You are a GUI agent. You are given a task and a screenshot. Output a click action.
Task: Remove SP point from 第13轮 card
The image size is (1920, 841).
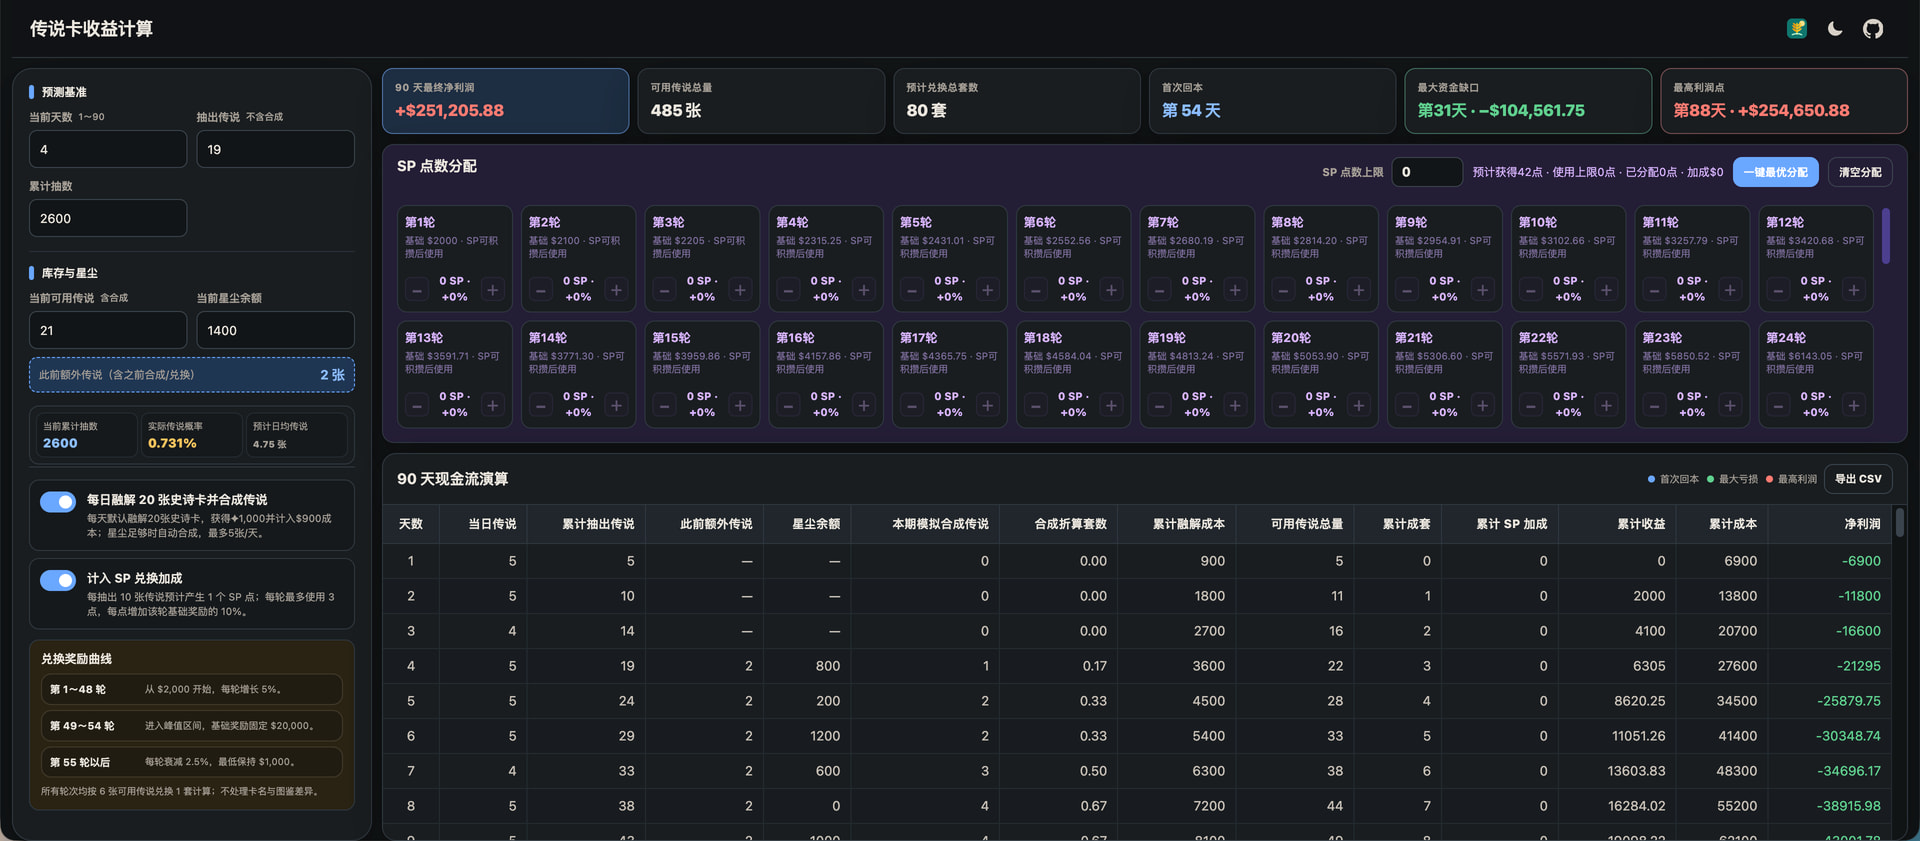pos(417,405)
